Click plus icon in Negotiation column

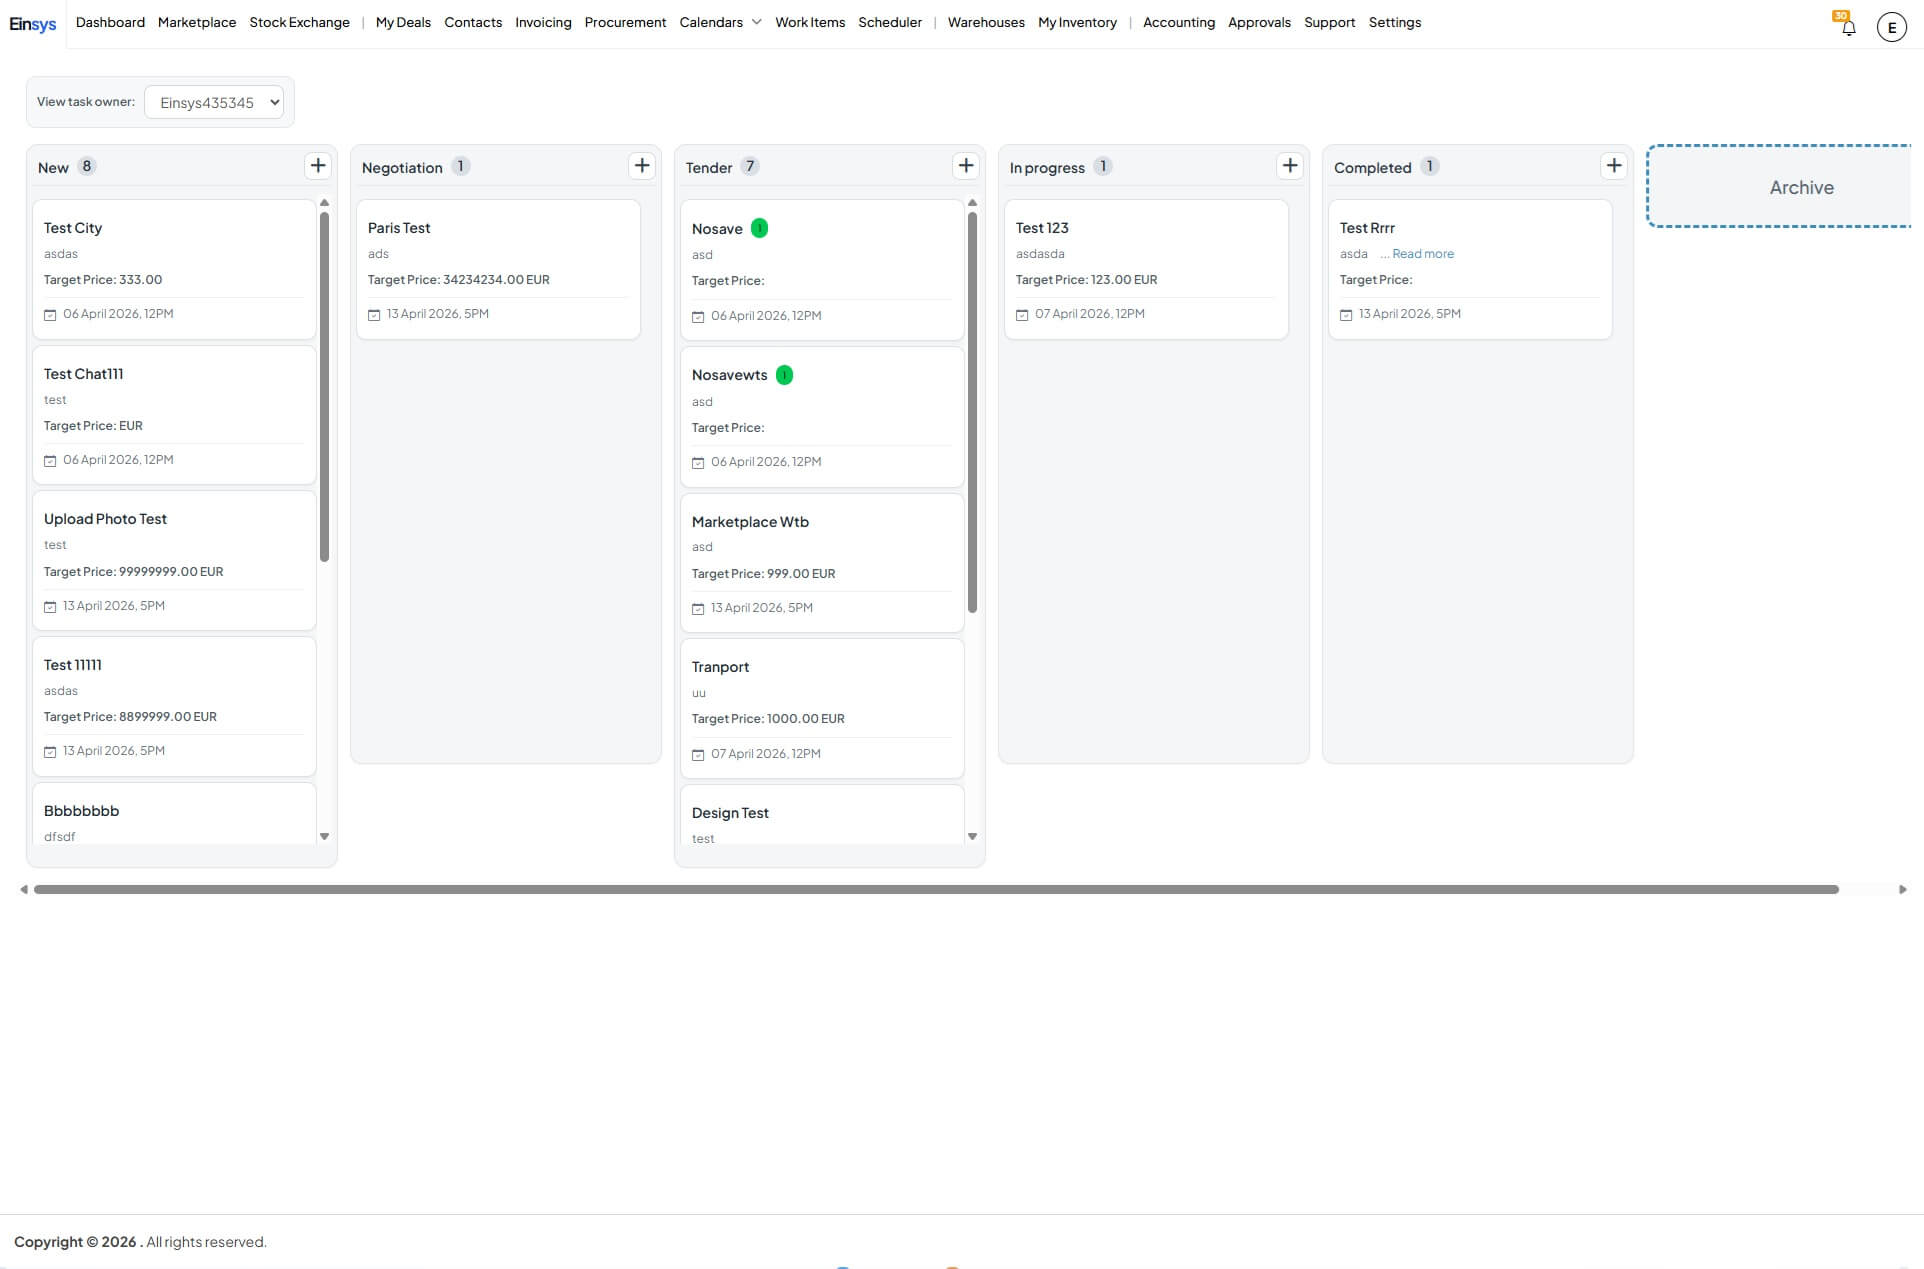642,166
